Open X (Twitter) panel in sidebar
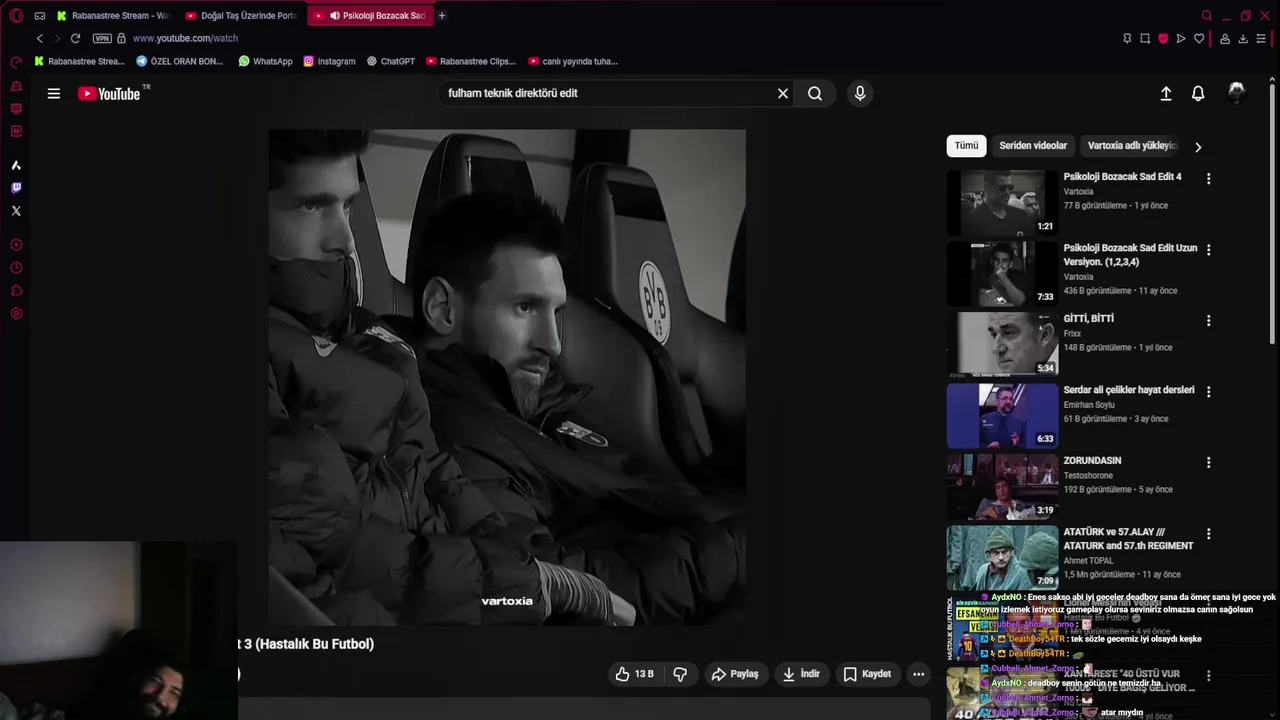Image resolution: width=1280 pixels, height=720 pixels. pyautogui.click(x=16, y=211)
